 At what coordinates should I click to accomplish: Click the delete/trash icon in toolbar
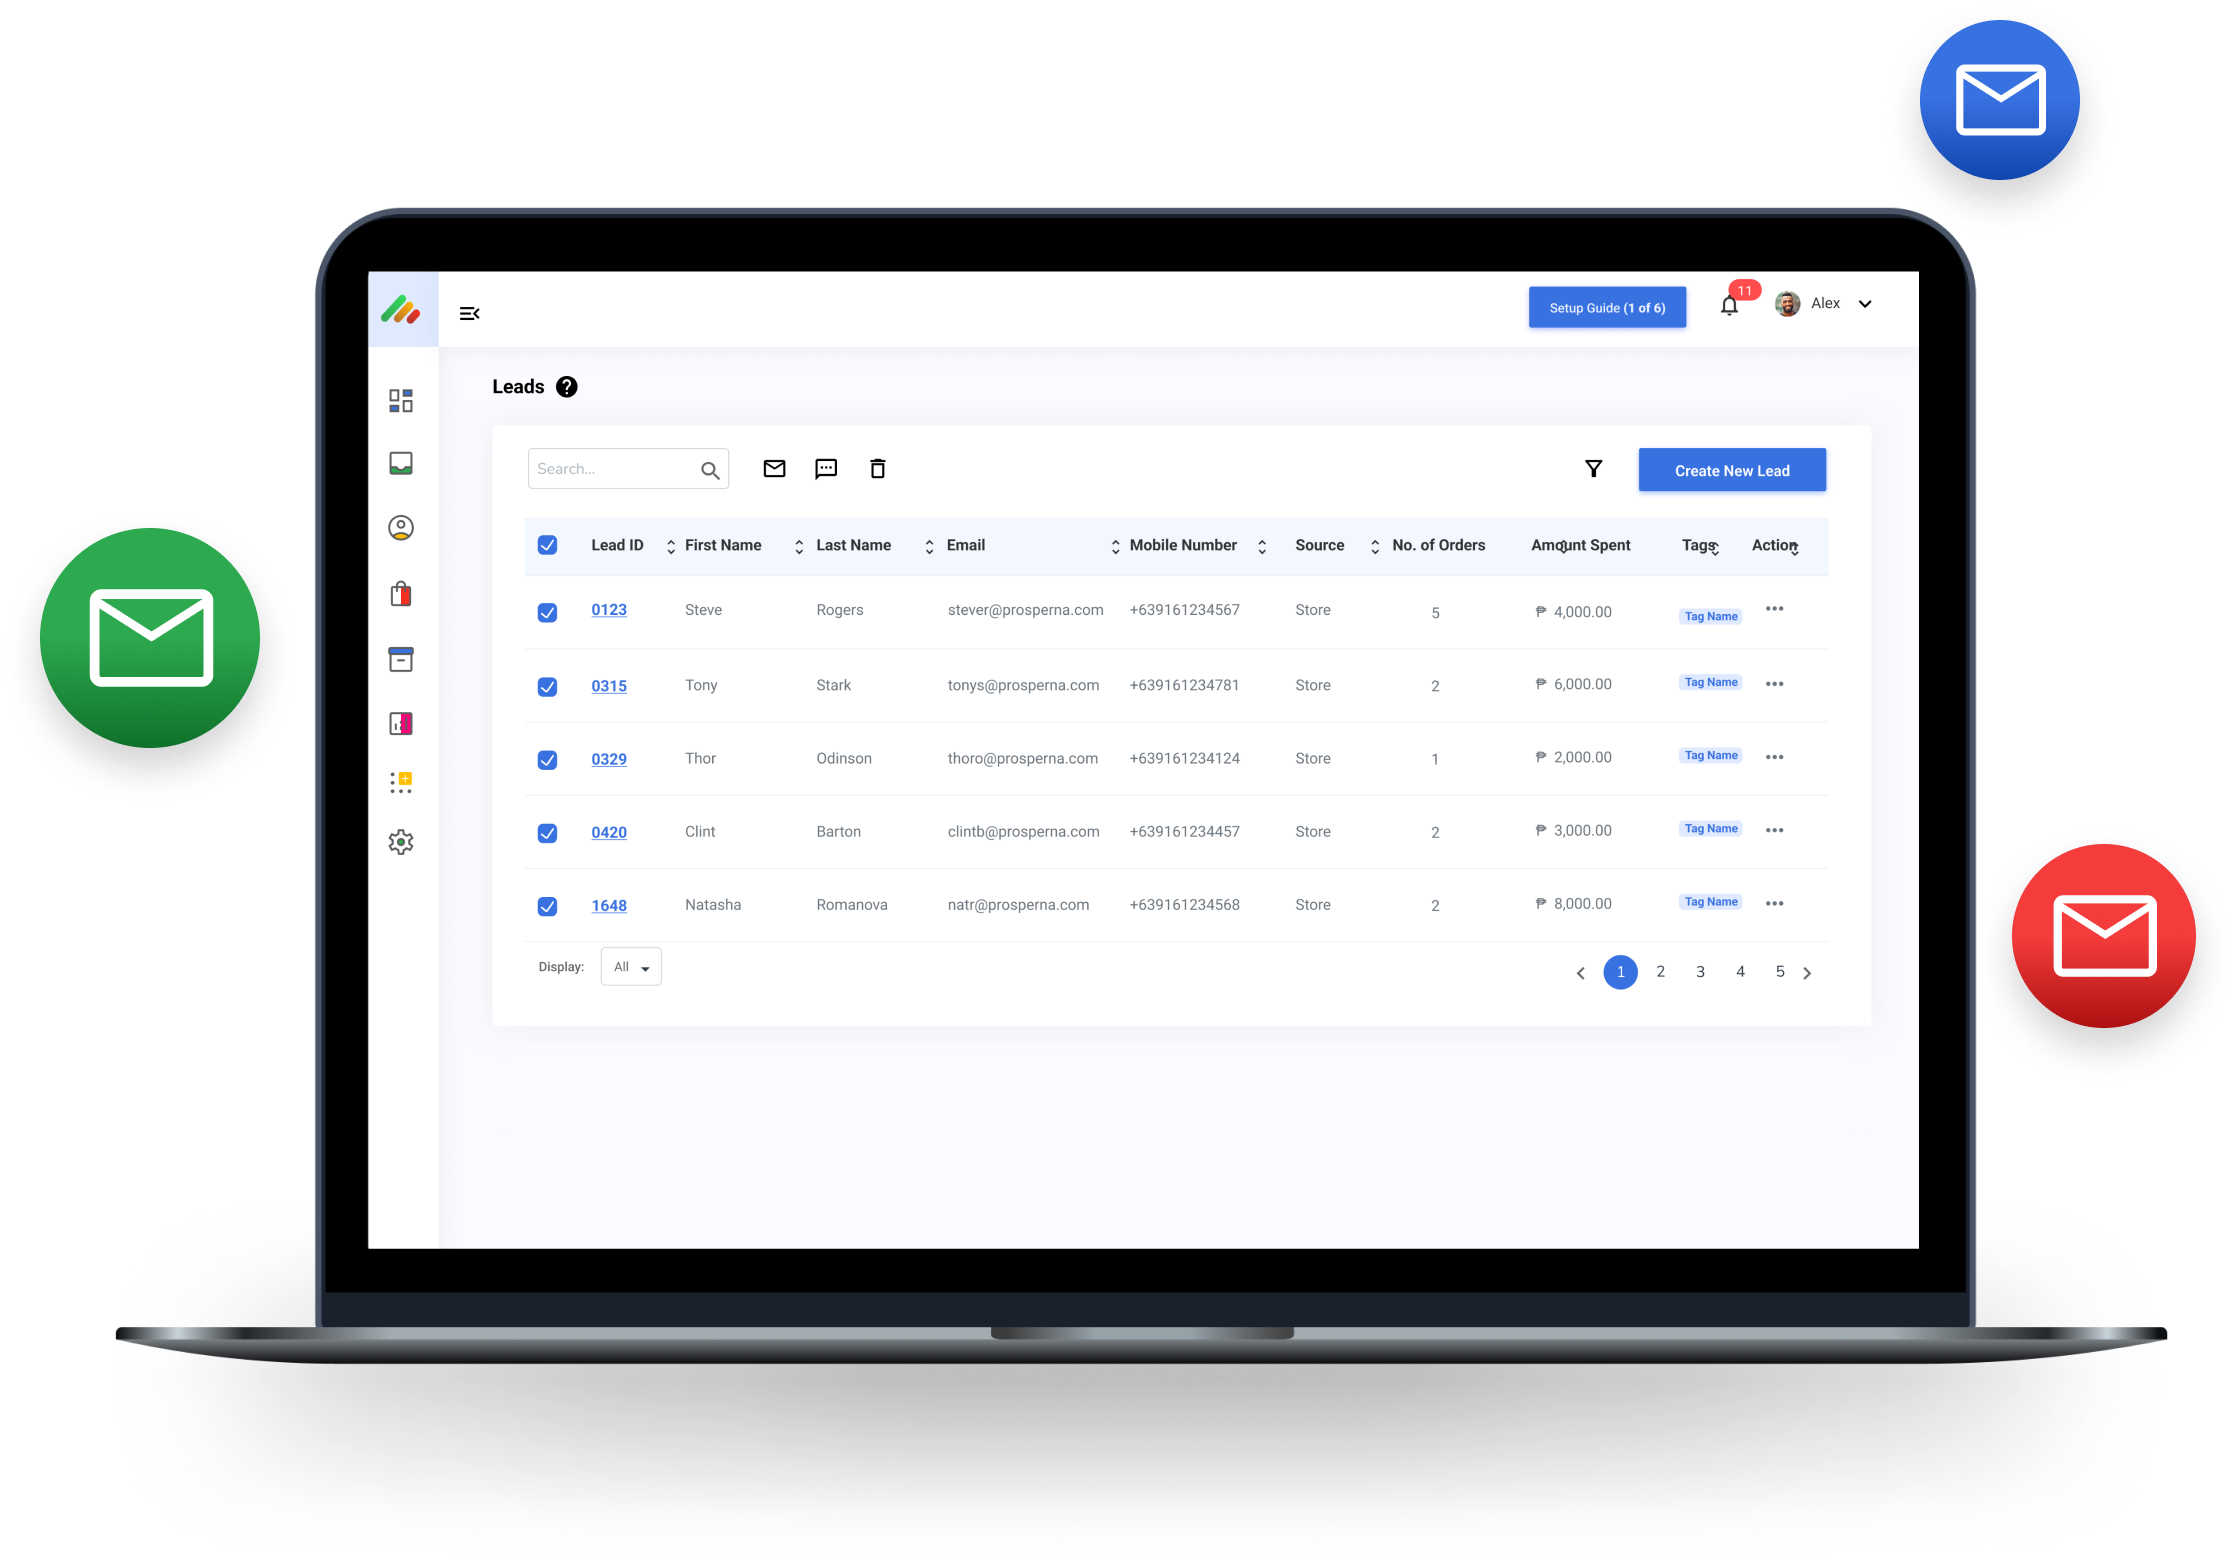point(884,470)
